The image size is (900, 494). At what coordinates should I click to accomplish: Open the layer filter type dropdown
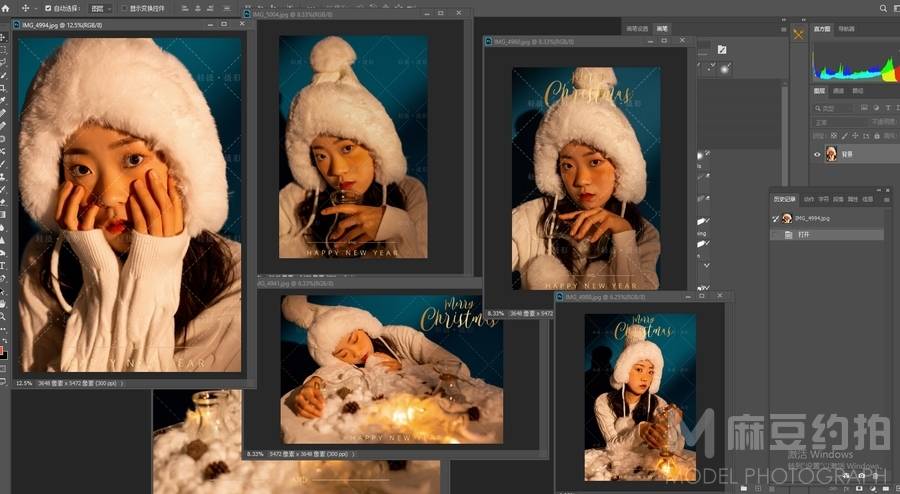[x=836, y=108]
